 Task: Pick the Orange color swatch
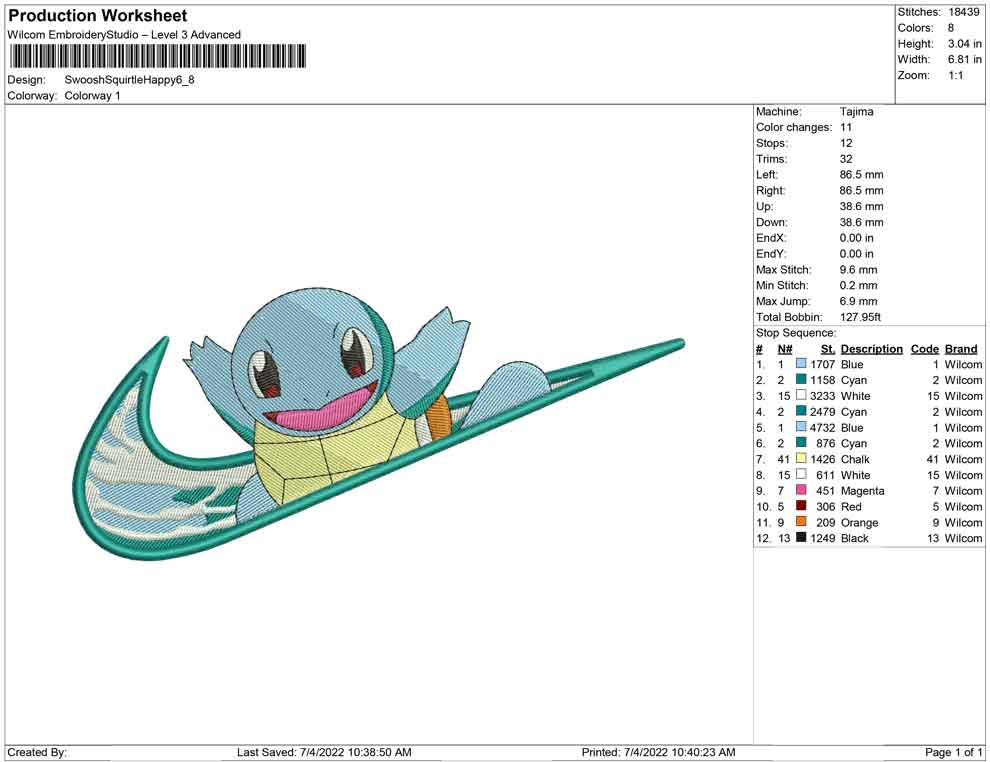coord(801,521)
